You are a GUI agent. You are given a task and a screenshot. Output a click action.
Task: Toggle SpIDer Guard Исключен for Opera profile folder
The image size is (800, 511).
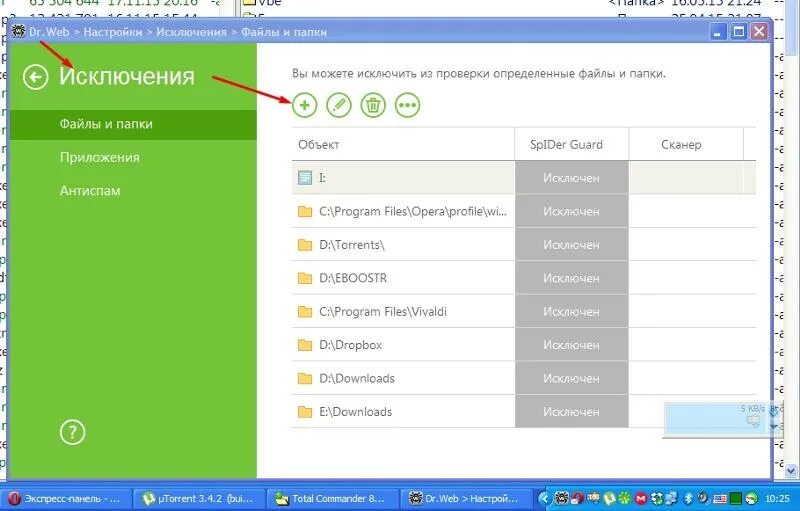click(571, 211)
